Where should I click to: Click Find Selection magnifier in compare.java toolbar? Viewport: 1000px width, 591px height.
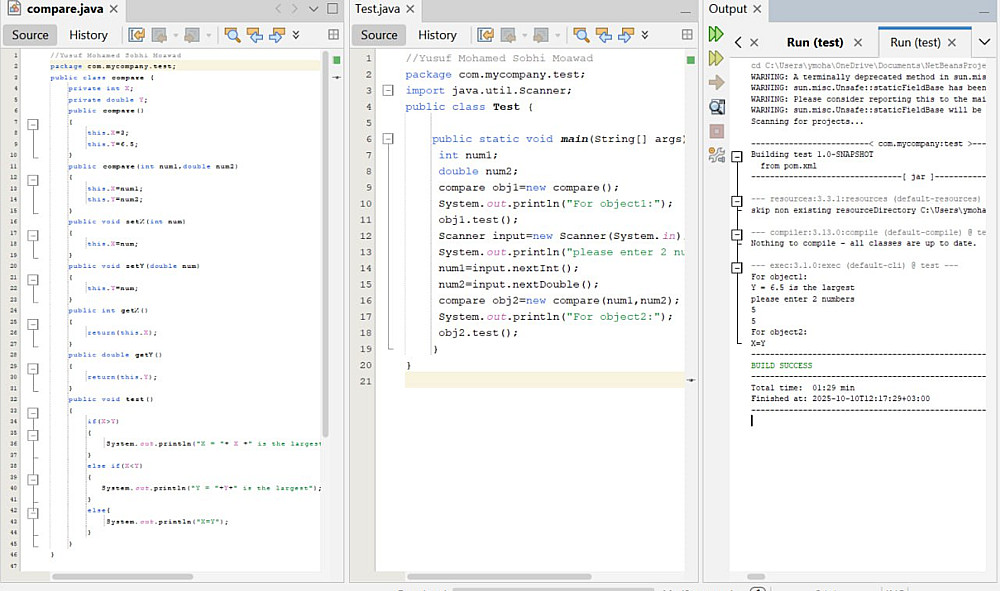tap(232, 35)
